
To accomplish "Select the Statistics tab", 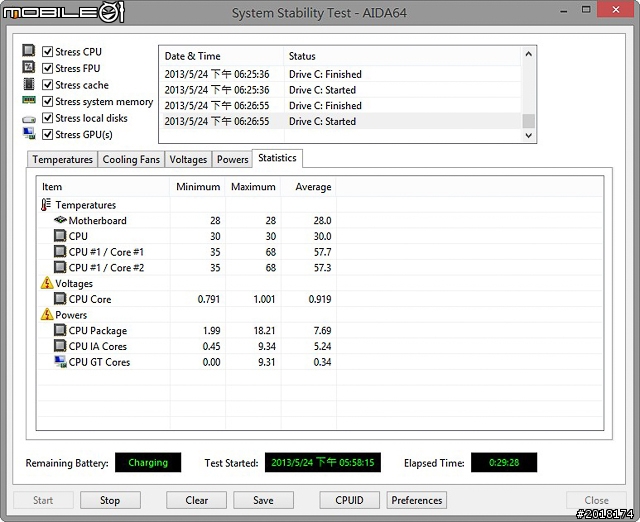I will pos(277,158).
